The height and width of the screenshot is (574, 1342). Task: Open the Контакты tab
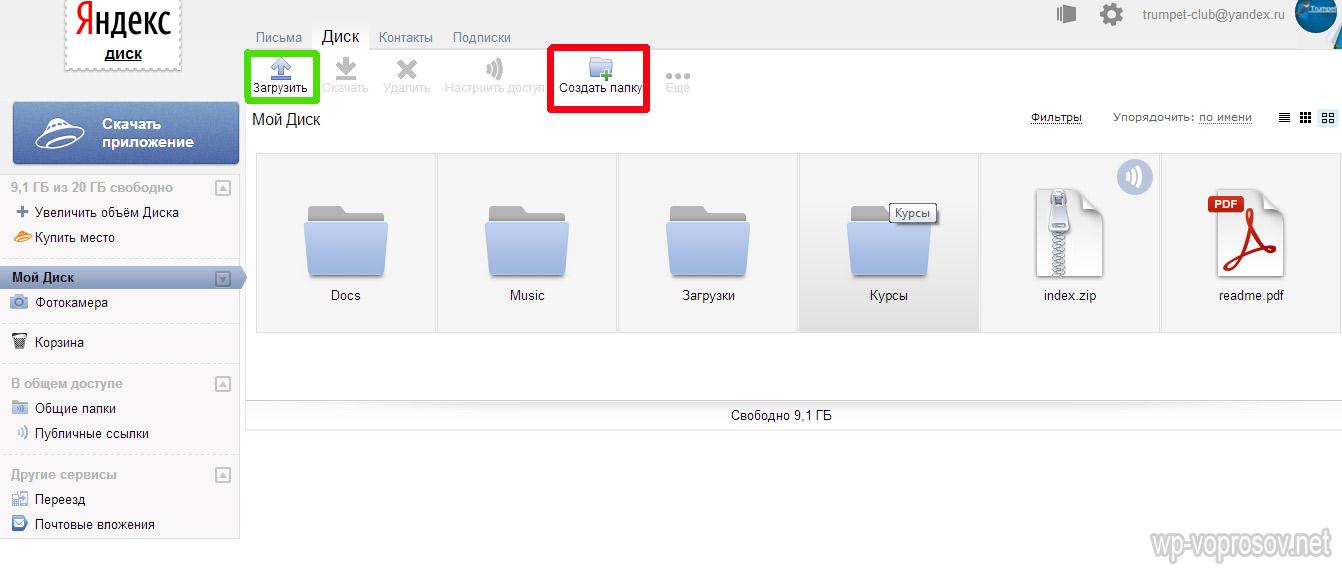405,37
